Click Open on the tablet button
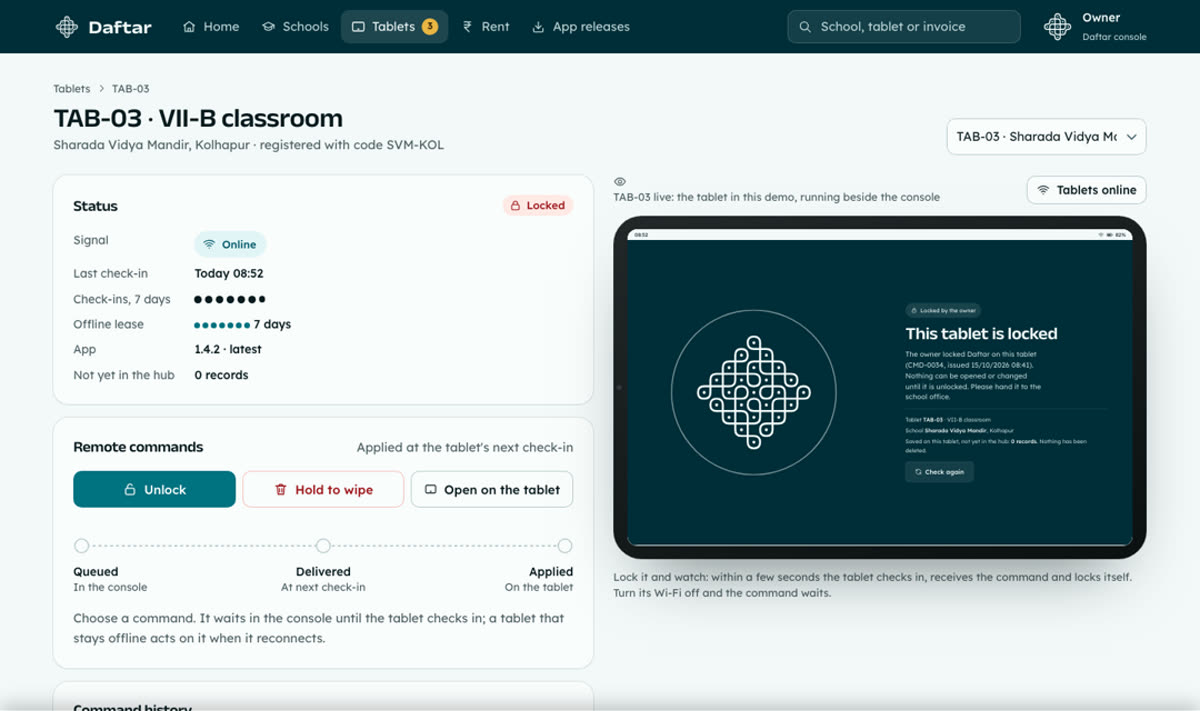1200x711 pixels. click(492, 490)
